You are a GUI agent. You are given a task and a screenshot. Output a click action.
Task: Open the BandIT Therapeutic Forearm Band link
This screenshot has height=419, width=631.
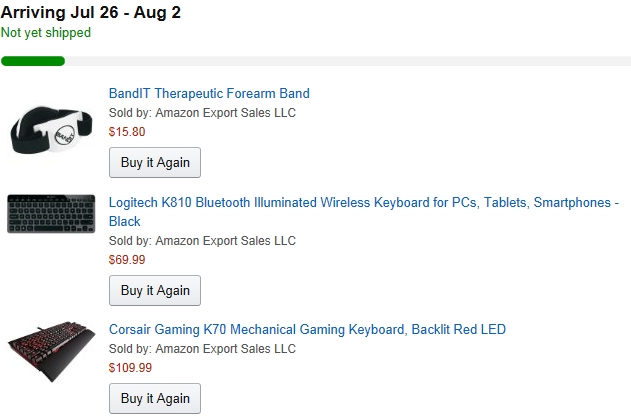pos(209,94)
